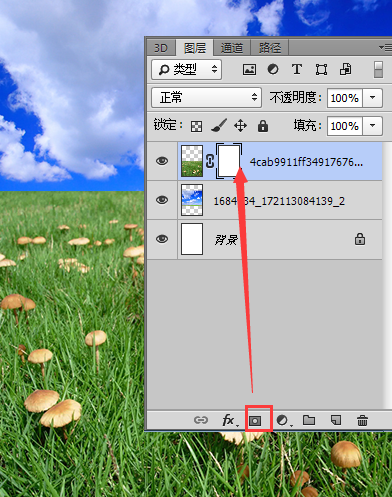
Task: Lock all padlock icon
Action: pyautogui.click(x=263, y=126)
